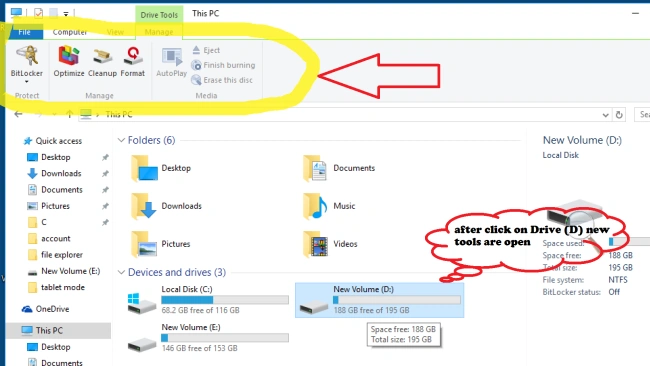Screen dimensions: 650x366
Task: Select the Desktop folder icon
Action: [x=144, y=168]
